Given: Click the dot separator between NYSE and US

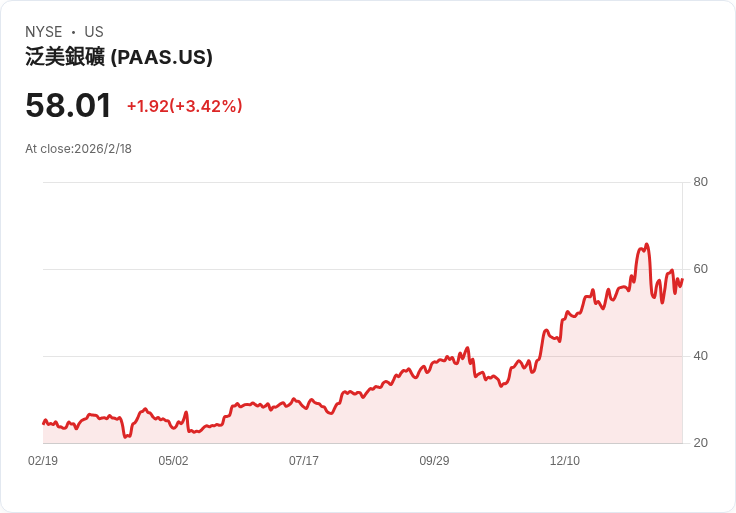Looking at the screenshot, I should [x=73, y=32].
